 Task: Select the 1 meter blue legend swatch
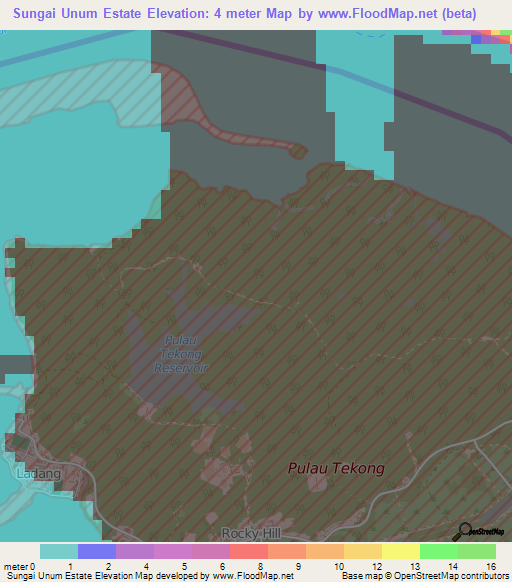(x=97, y=551)
